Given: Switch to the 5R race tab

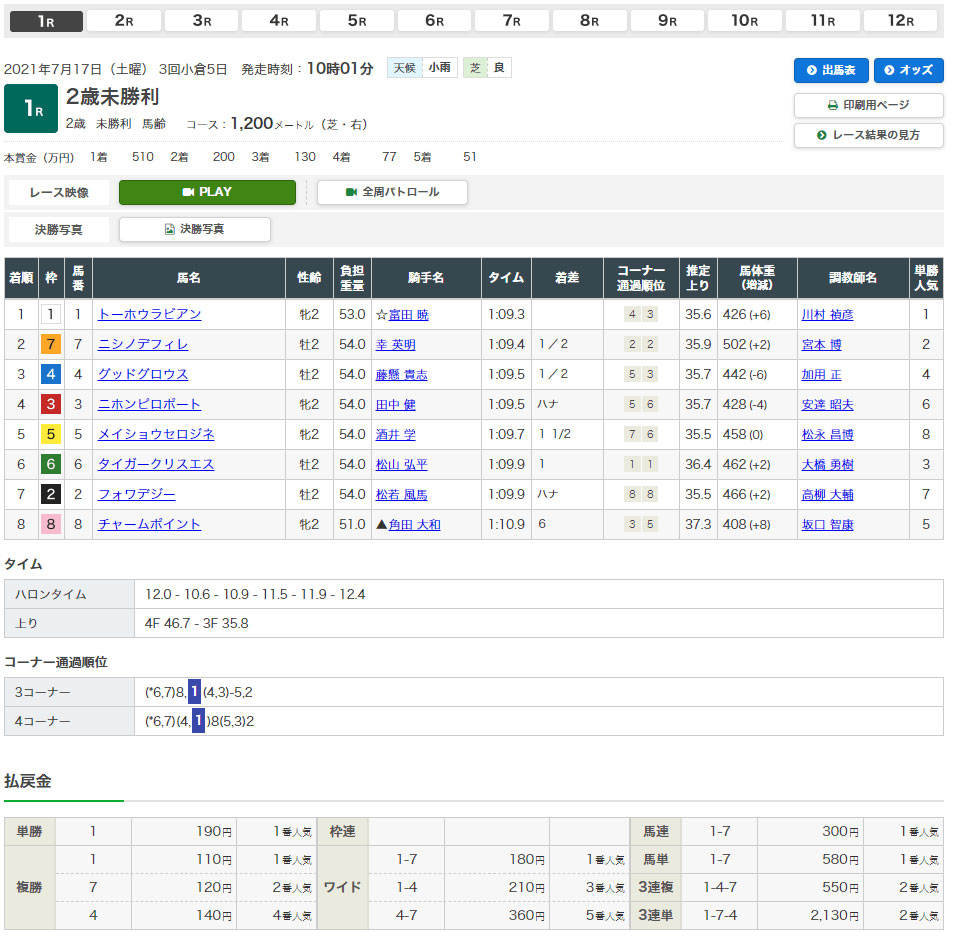Looking at the screenshot, I should (x=357, y=20).
